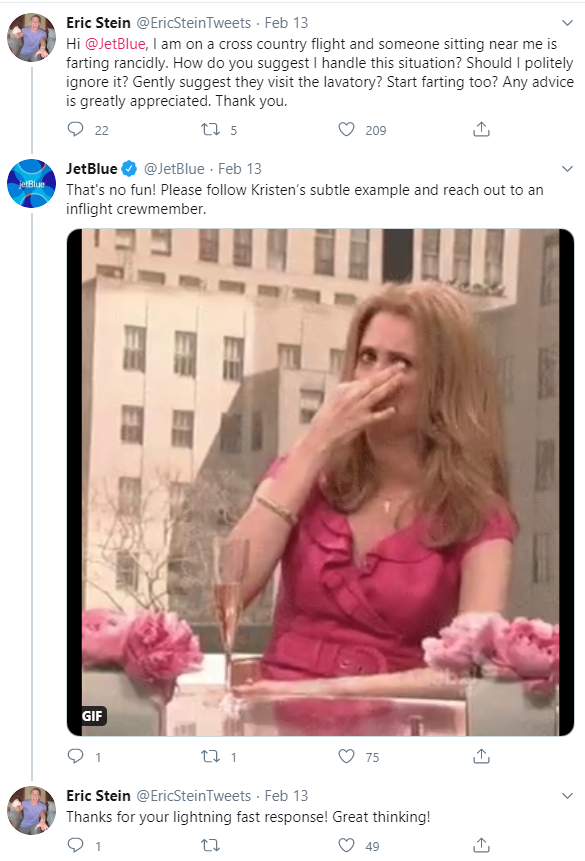Click the GIF badge on the media

tap(91, 716)
